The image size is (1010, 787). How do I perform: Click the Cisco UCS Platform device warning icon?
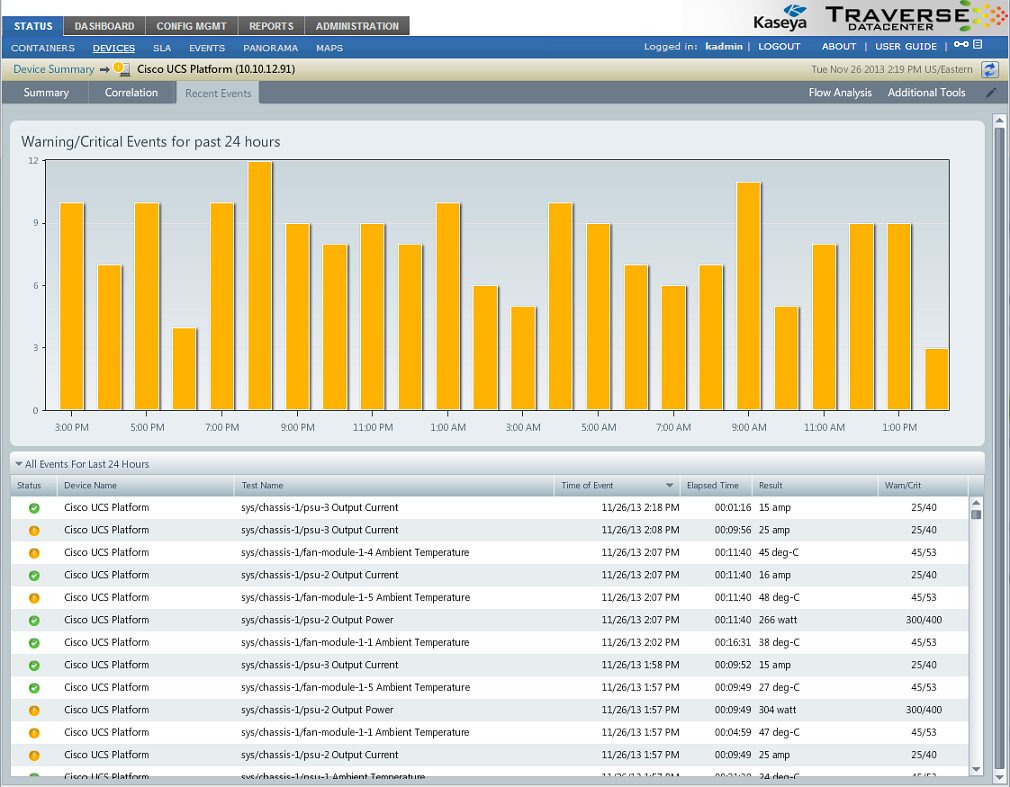point(120,69)
